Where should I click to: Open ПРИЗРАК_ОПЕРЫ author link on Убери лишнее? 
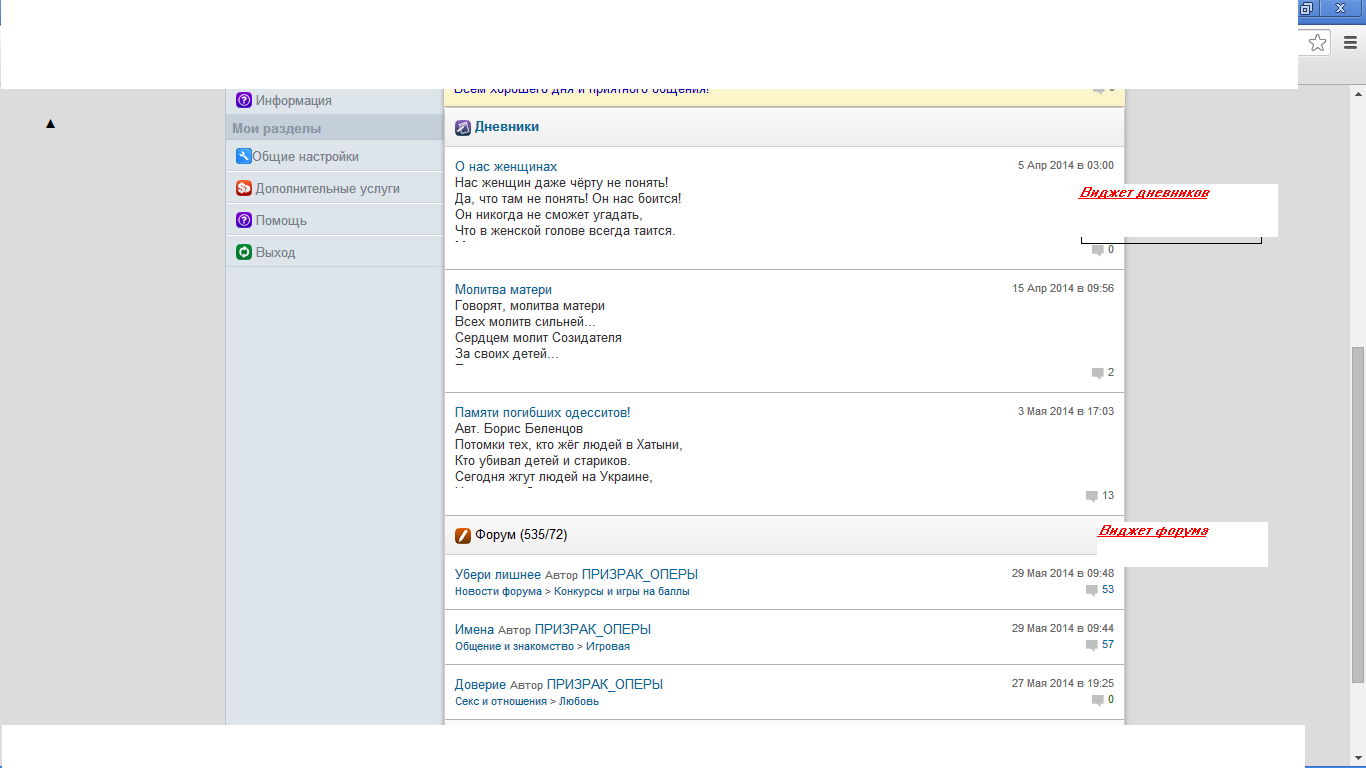640,575
